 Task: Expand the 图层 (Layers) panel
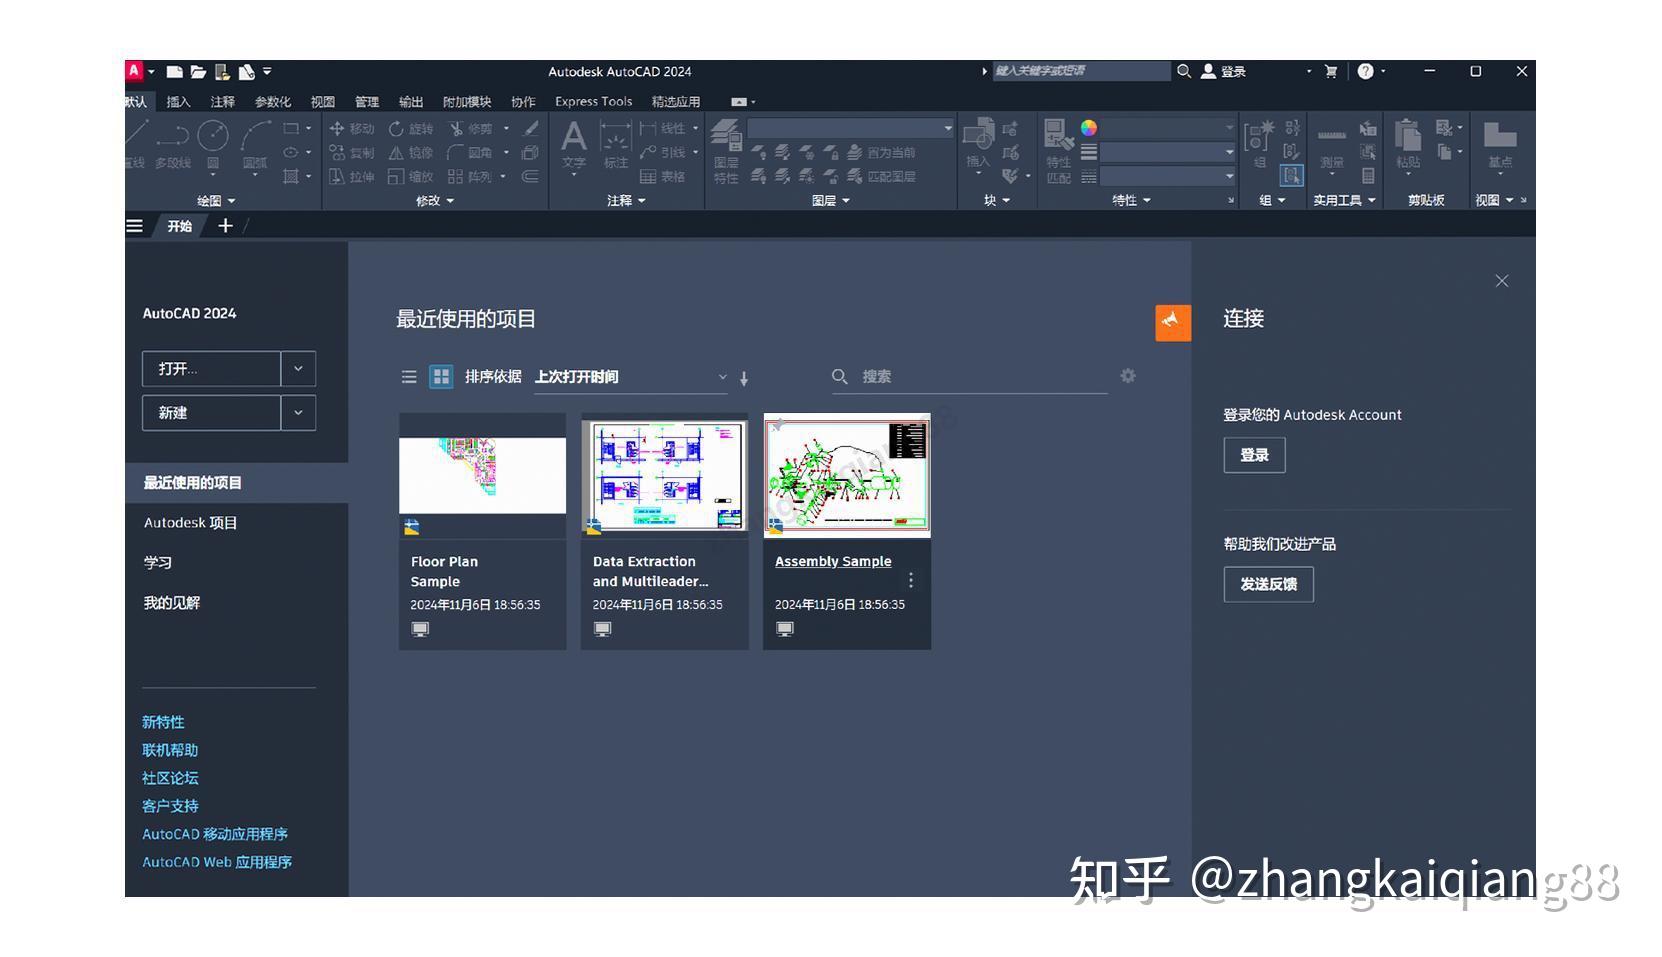pos(831,201)
